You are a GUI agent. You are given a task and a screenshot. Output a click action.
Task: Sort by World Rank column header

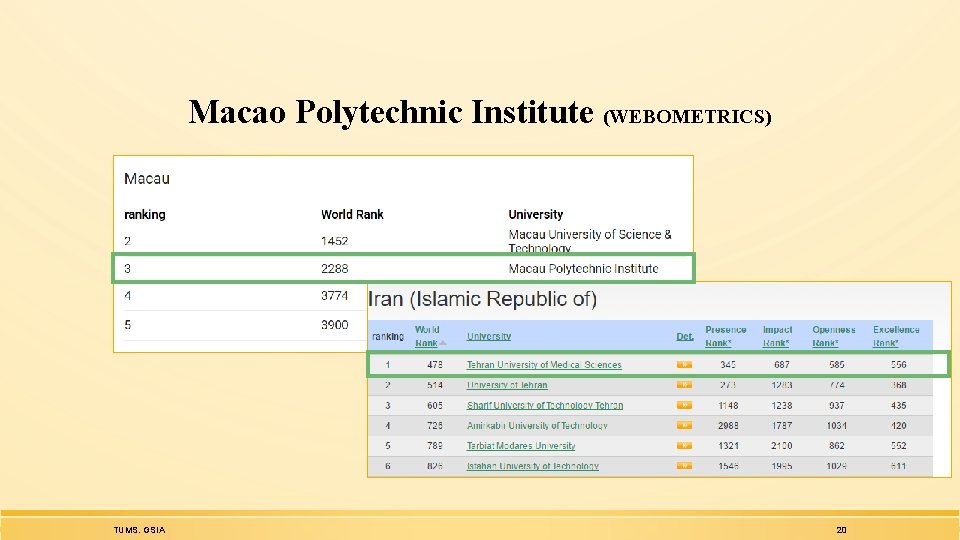(x=427, y=336)
